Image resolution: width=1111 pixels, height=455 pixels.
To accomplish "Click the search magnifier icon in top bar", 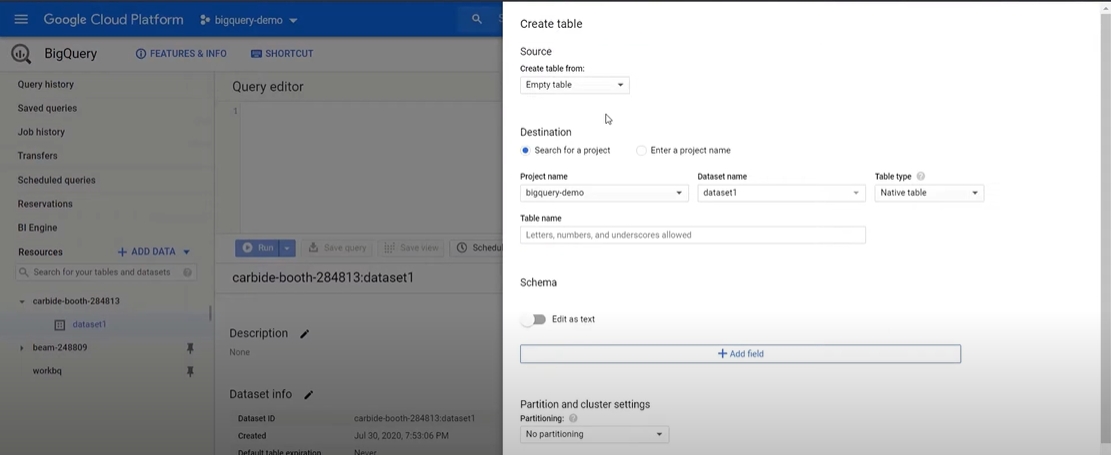I will click(477, 19).
